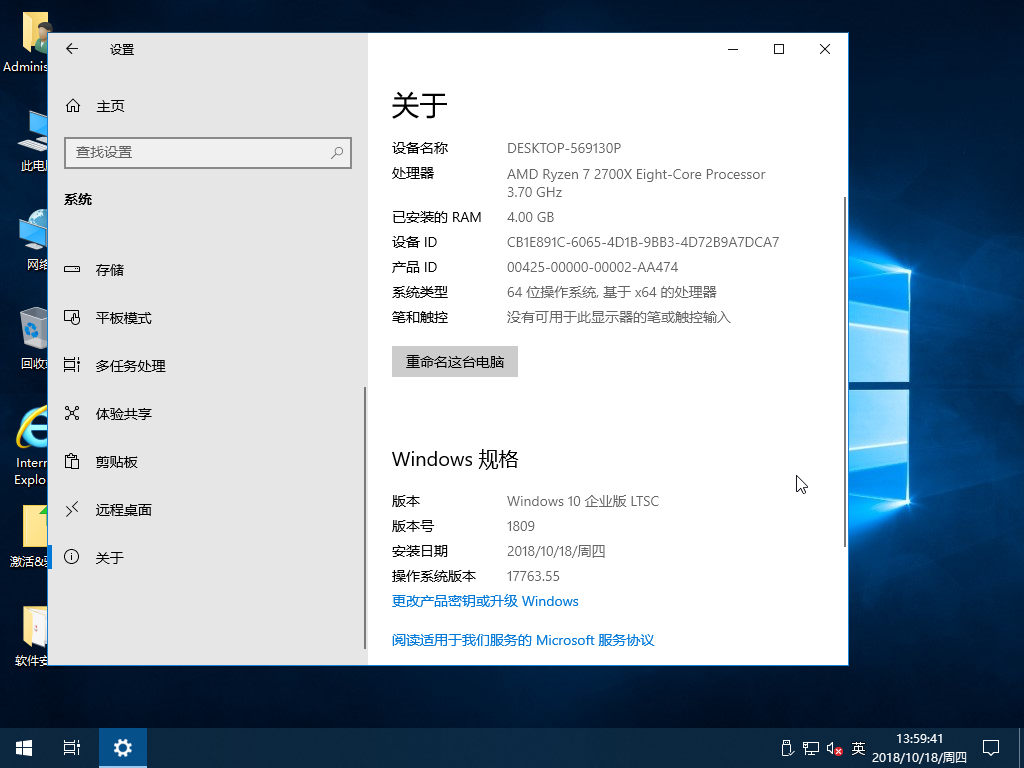Select the network (网络) desktop icon
This screenshot has width=1024, height=768.
tap(34, 239)
